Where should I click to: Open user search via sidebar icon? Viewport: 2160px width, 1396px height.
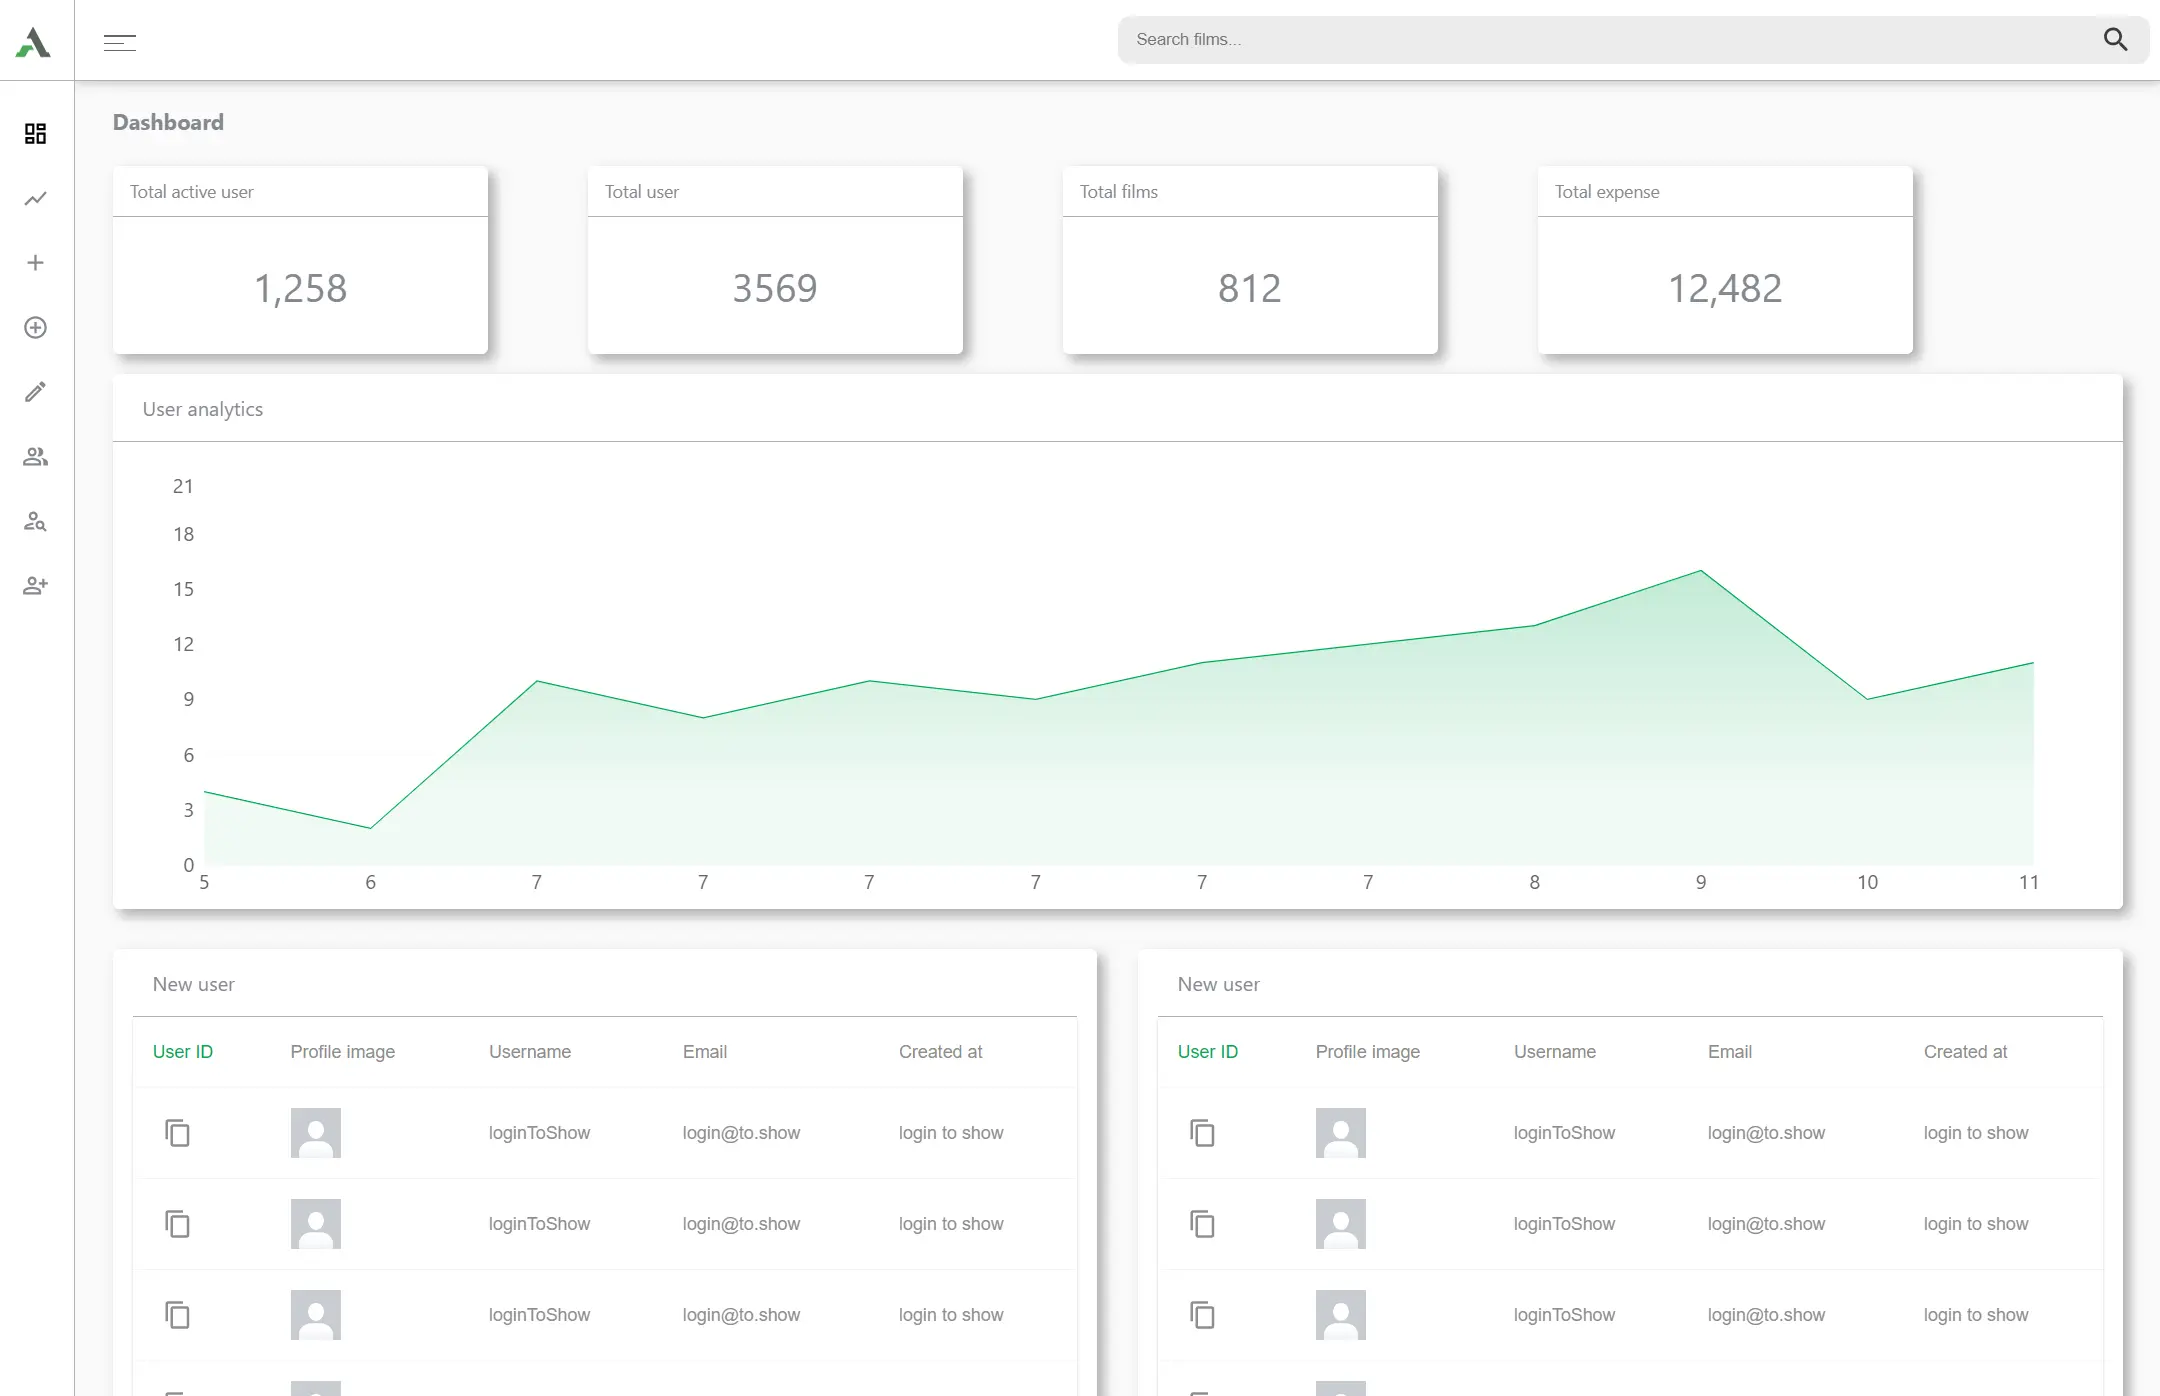point(35,521)
